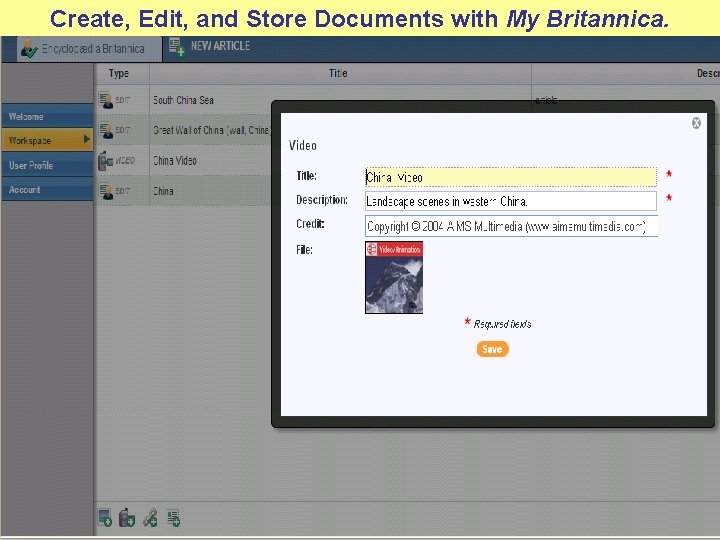Viewport: 720px width, 540px height.
Task: Click the Title column header
Action: (338, 73)
